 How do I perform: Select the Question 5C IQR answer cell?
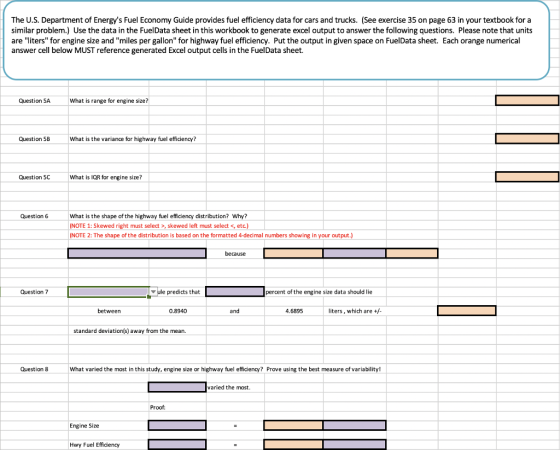[527, 177]
